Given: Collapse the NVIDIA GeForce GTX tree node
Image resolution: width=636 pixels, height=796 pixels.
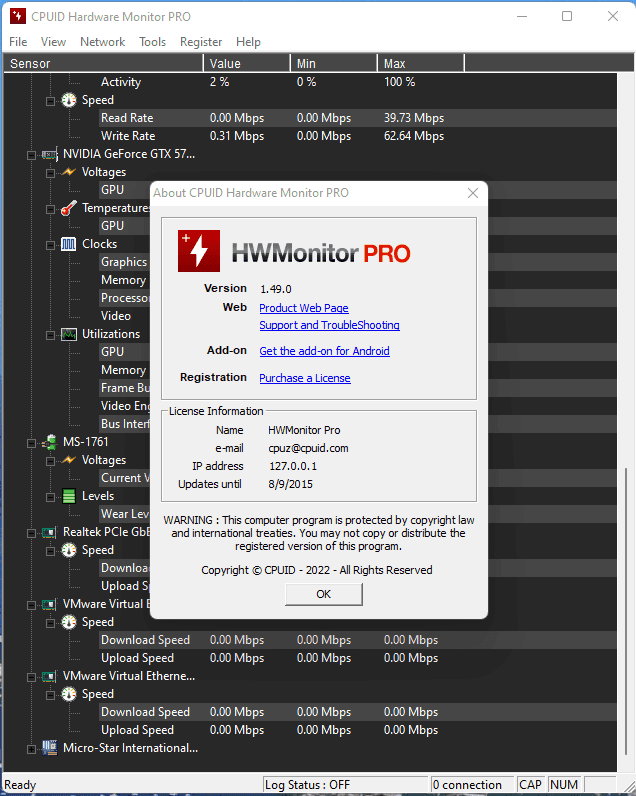Looking at the screenshot, I should [x=33, y=155].
